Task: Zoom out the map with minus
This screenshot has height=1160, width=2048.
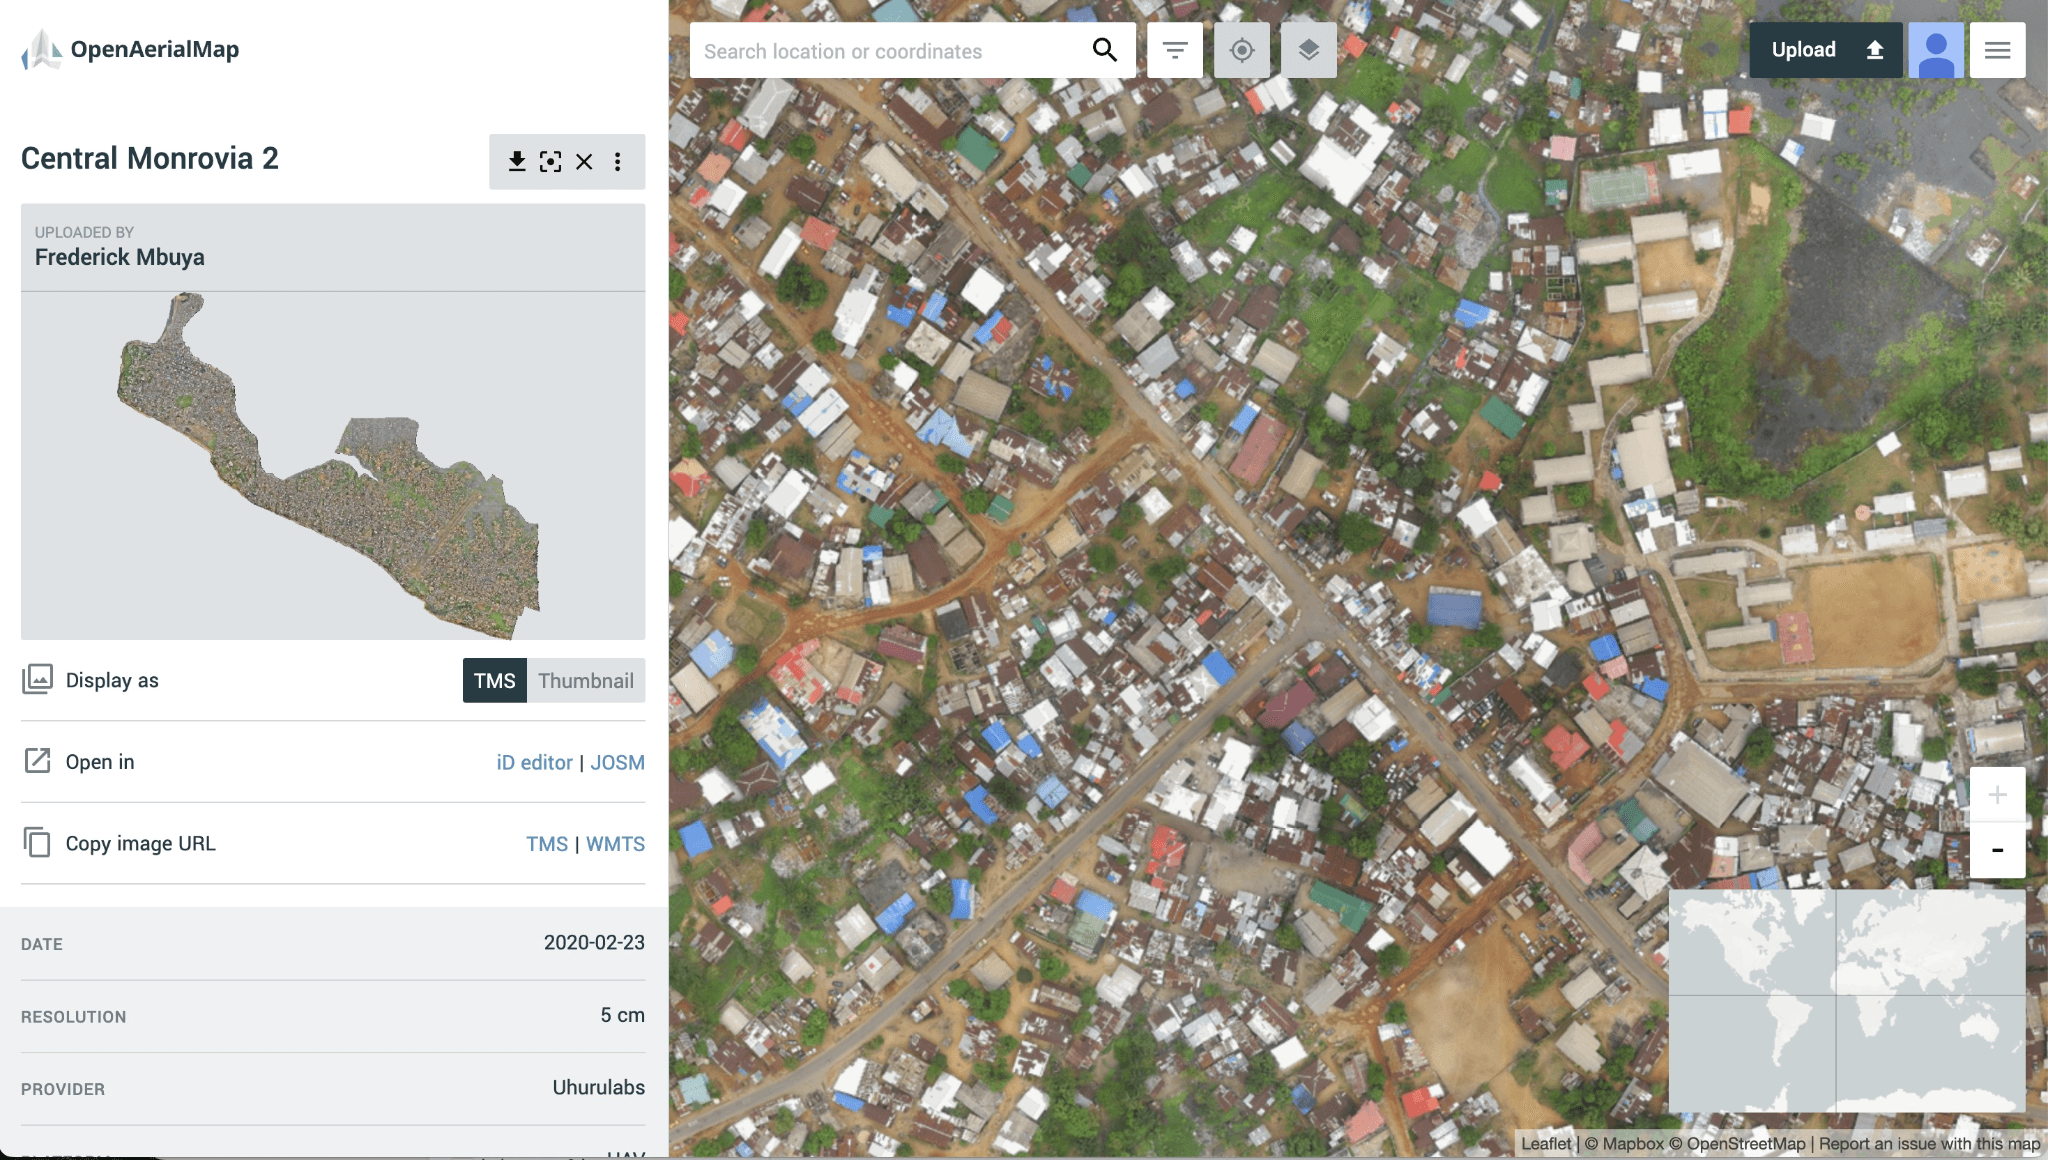Action: pos(1997,851)
